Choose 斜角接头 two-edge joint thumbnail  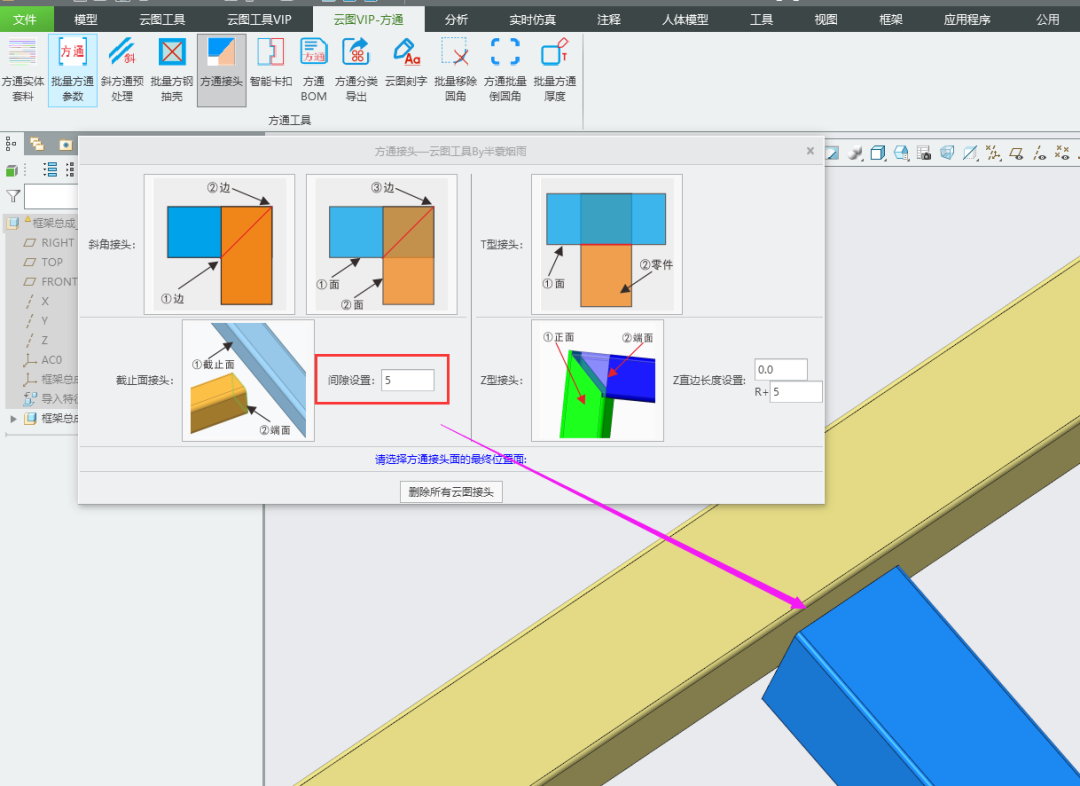tap(219, 244)
